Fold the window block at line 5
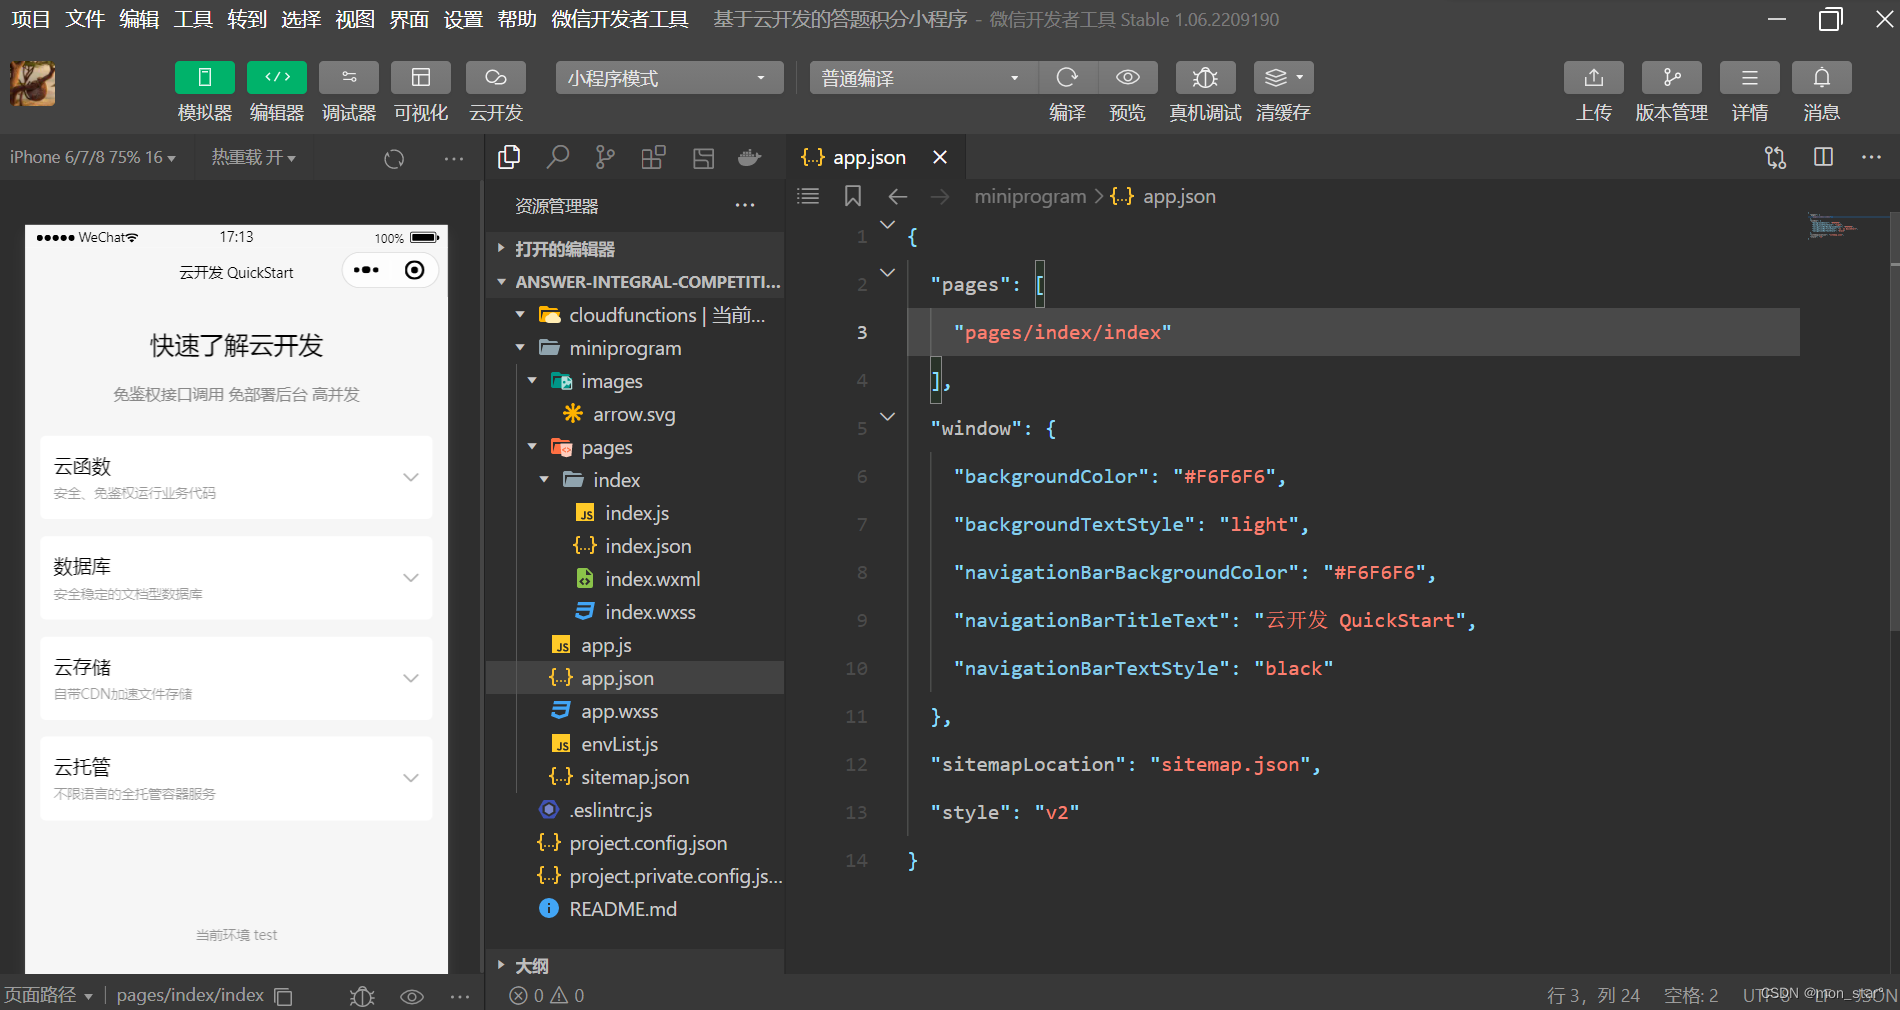 pyautogui.click(x=887, y=416)
